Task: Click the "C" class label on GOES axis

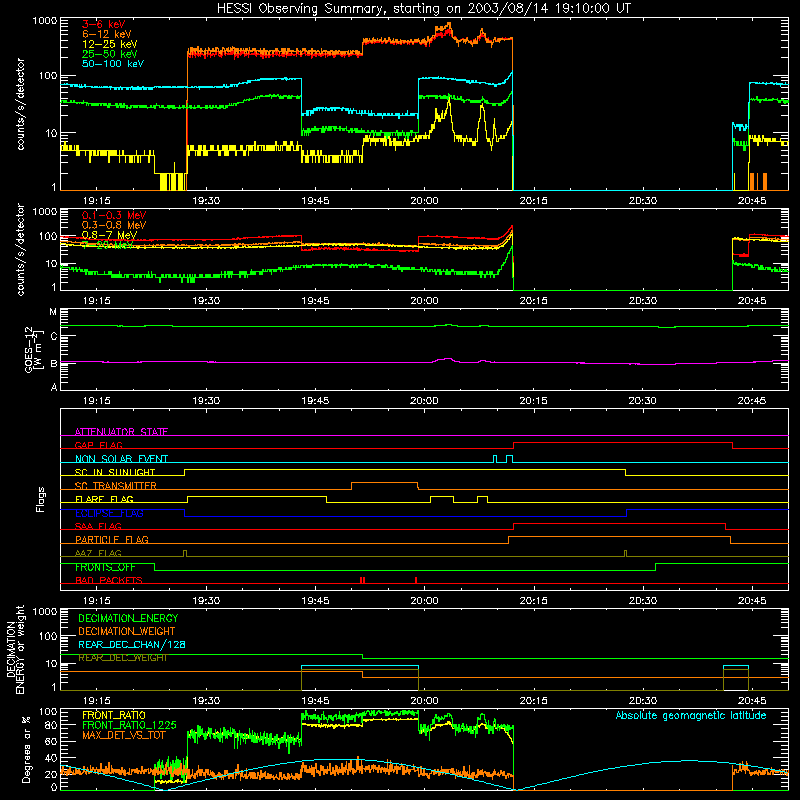Action: coord(54,337)
